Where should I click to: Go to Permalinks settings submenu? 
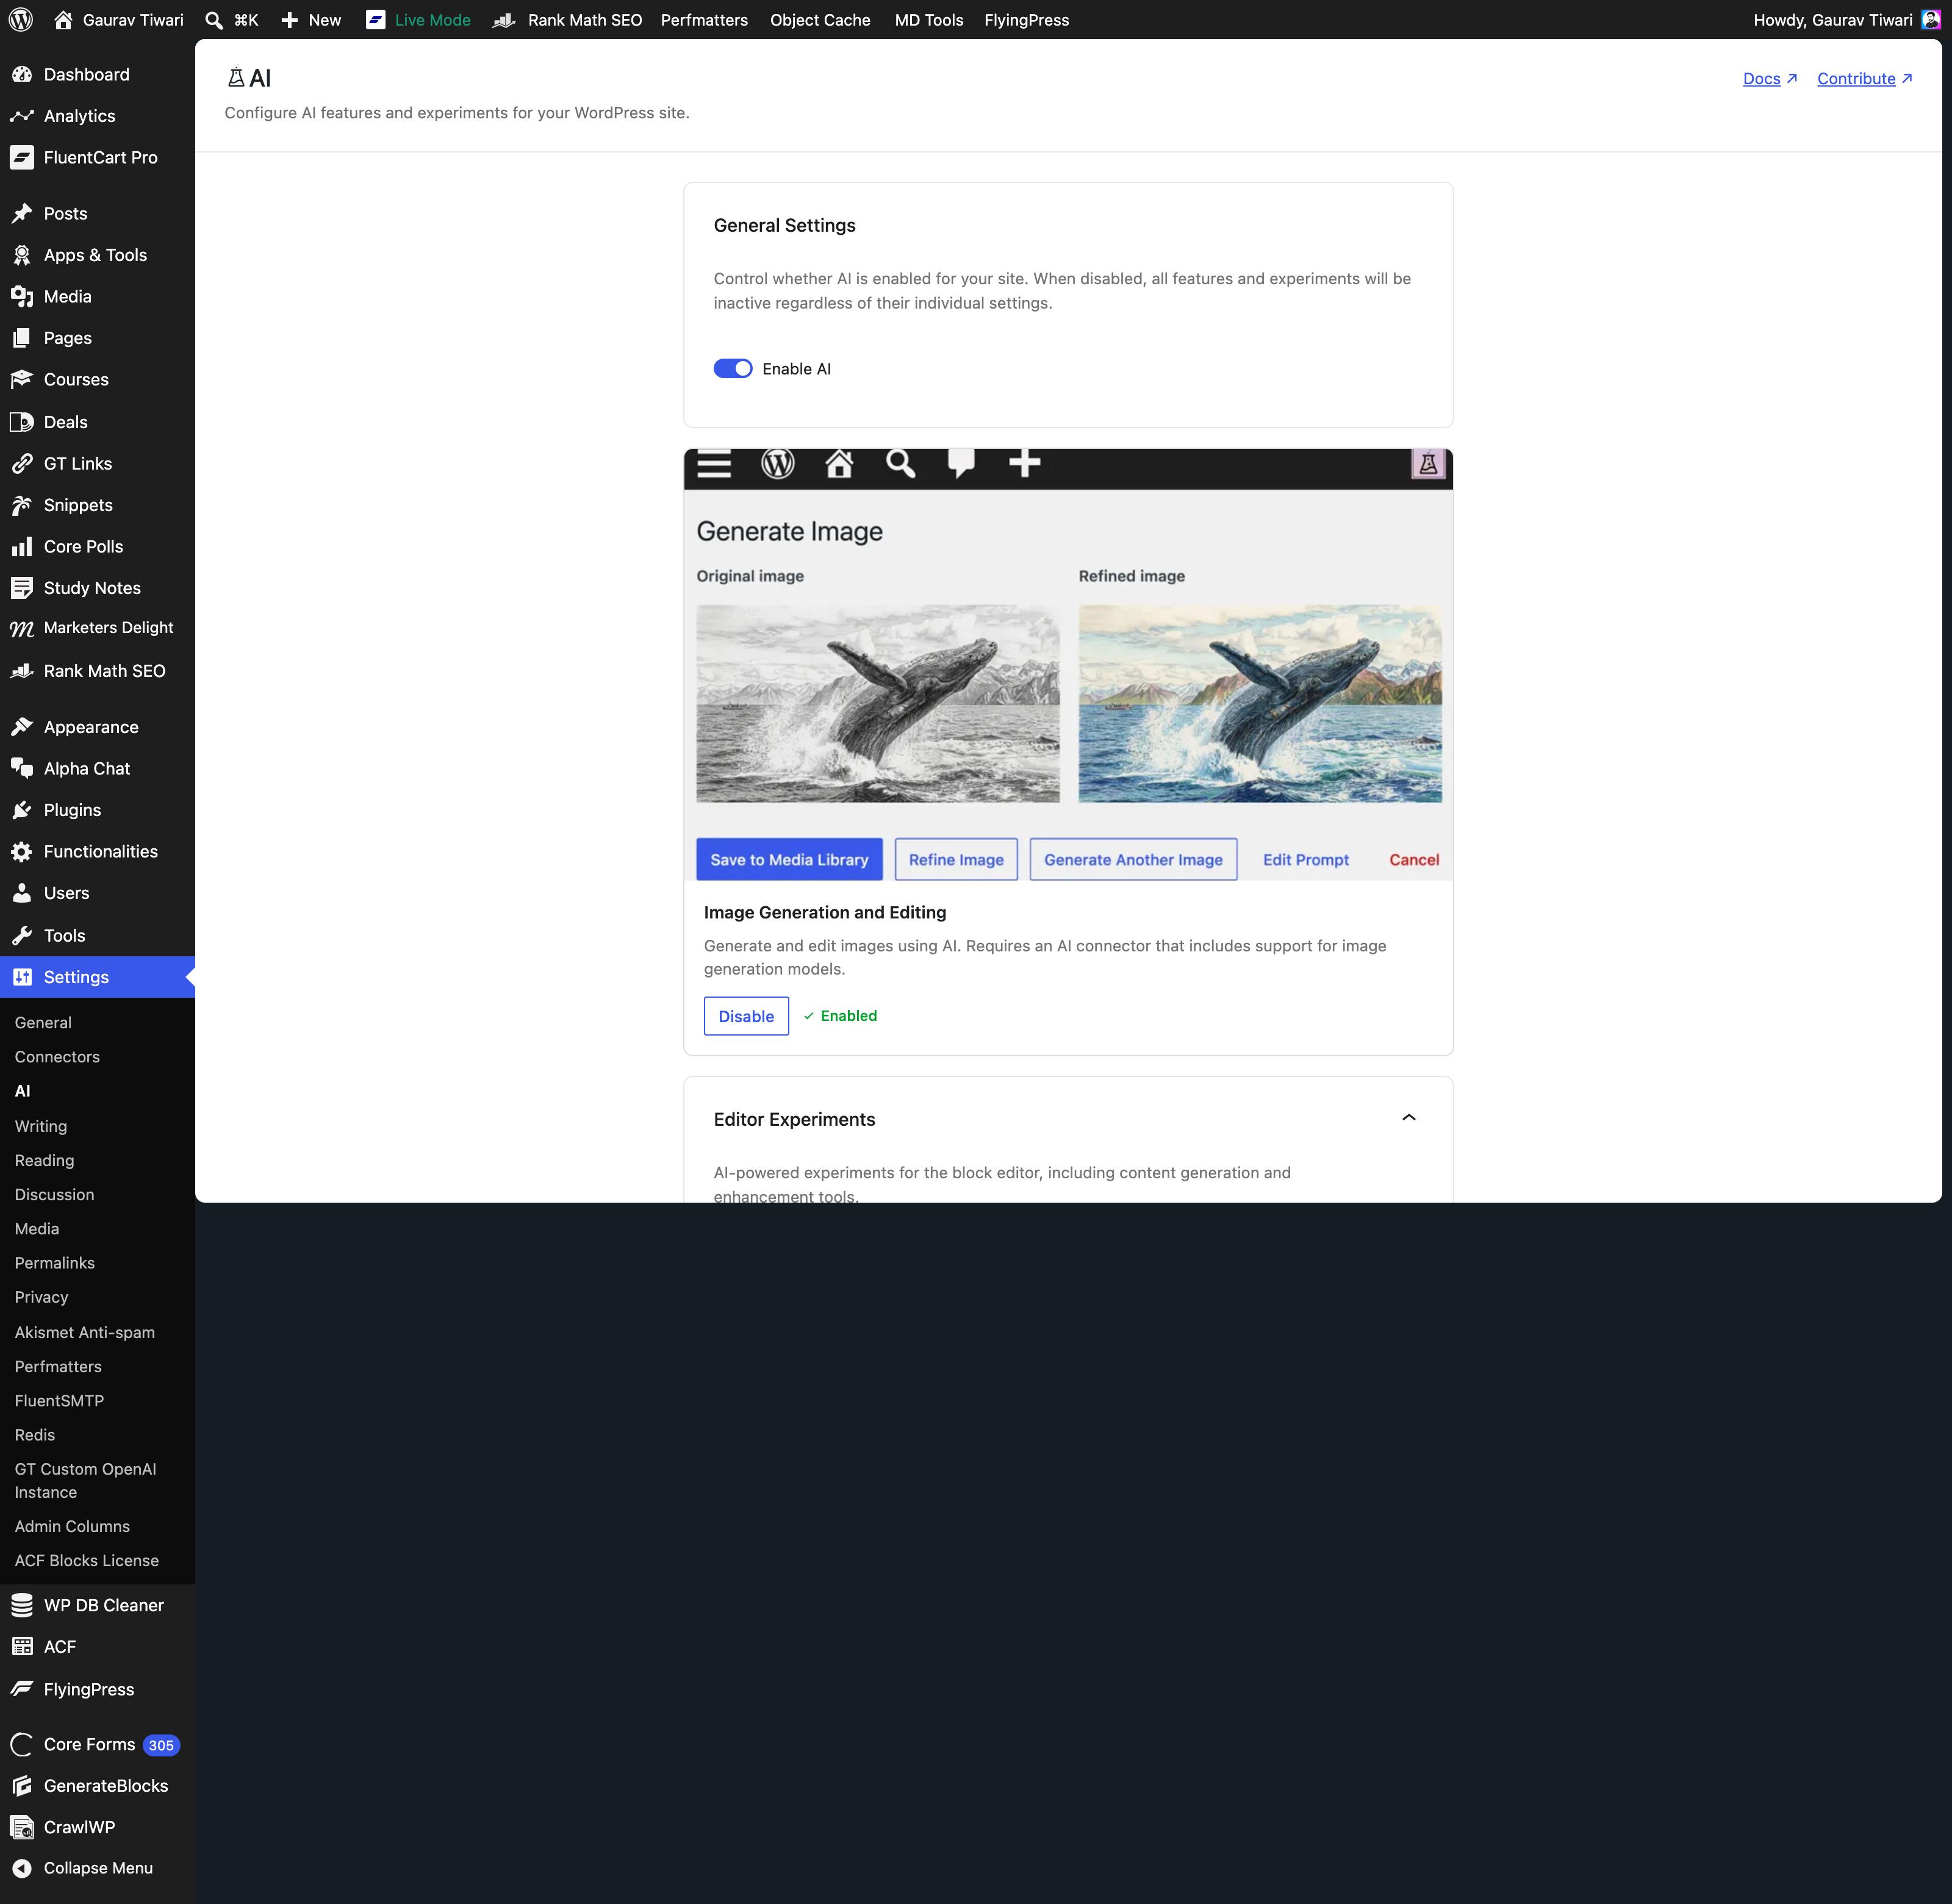click(x=55, y=1263)
